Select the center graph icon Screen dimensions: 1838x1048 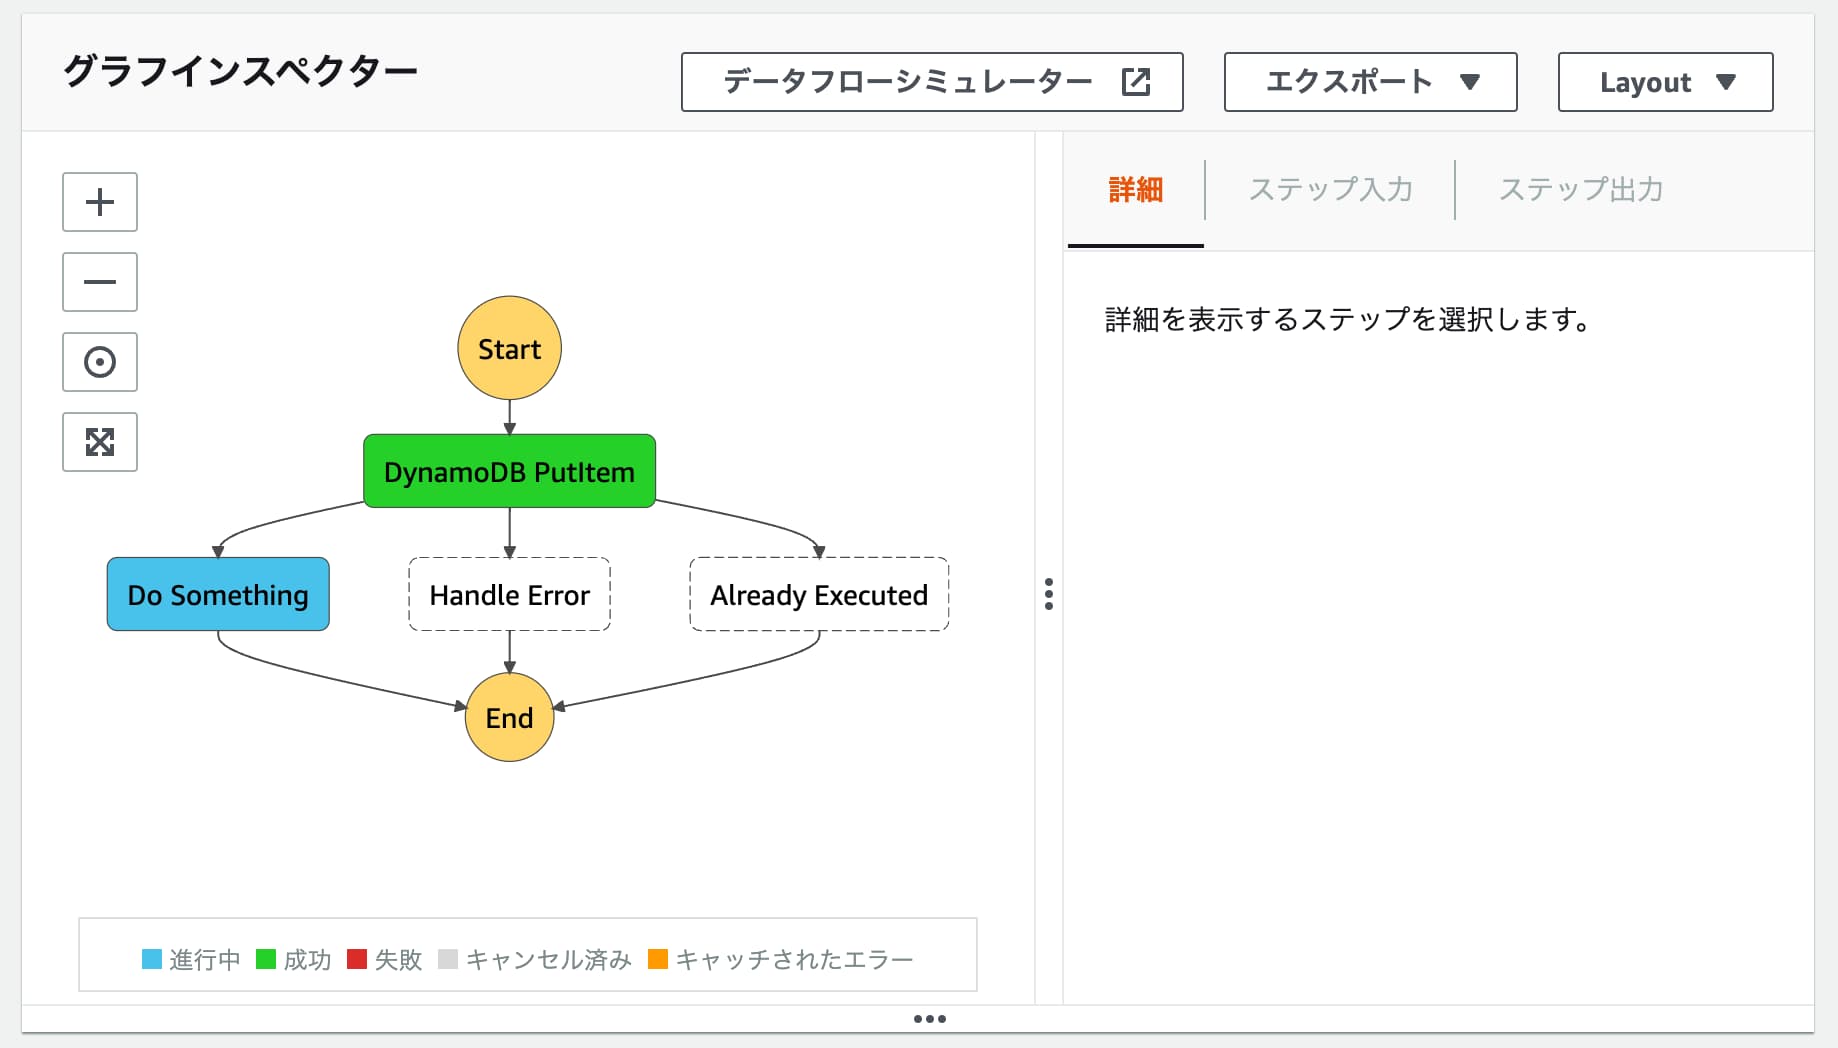[x=99, y=362]
